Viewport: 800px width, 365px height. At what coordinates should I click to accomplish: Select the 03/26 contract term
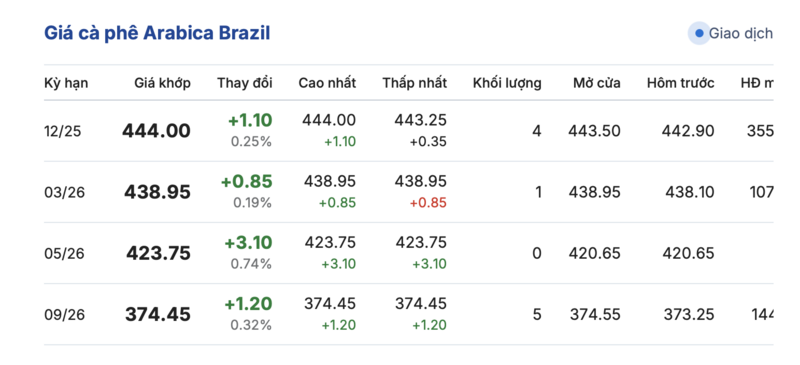64,192
